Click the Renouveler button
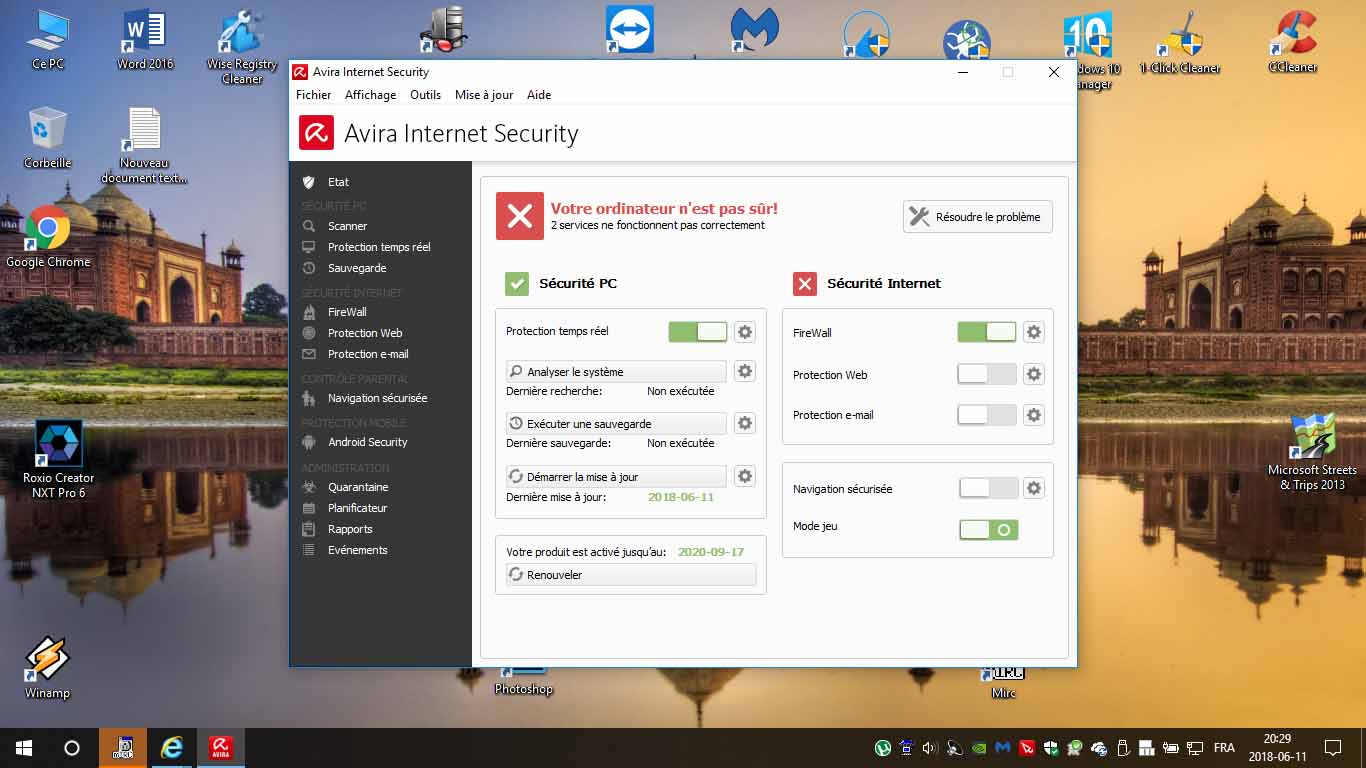The width and height of the screenshot is (1366, 768). pos(631,575)
